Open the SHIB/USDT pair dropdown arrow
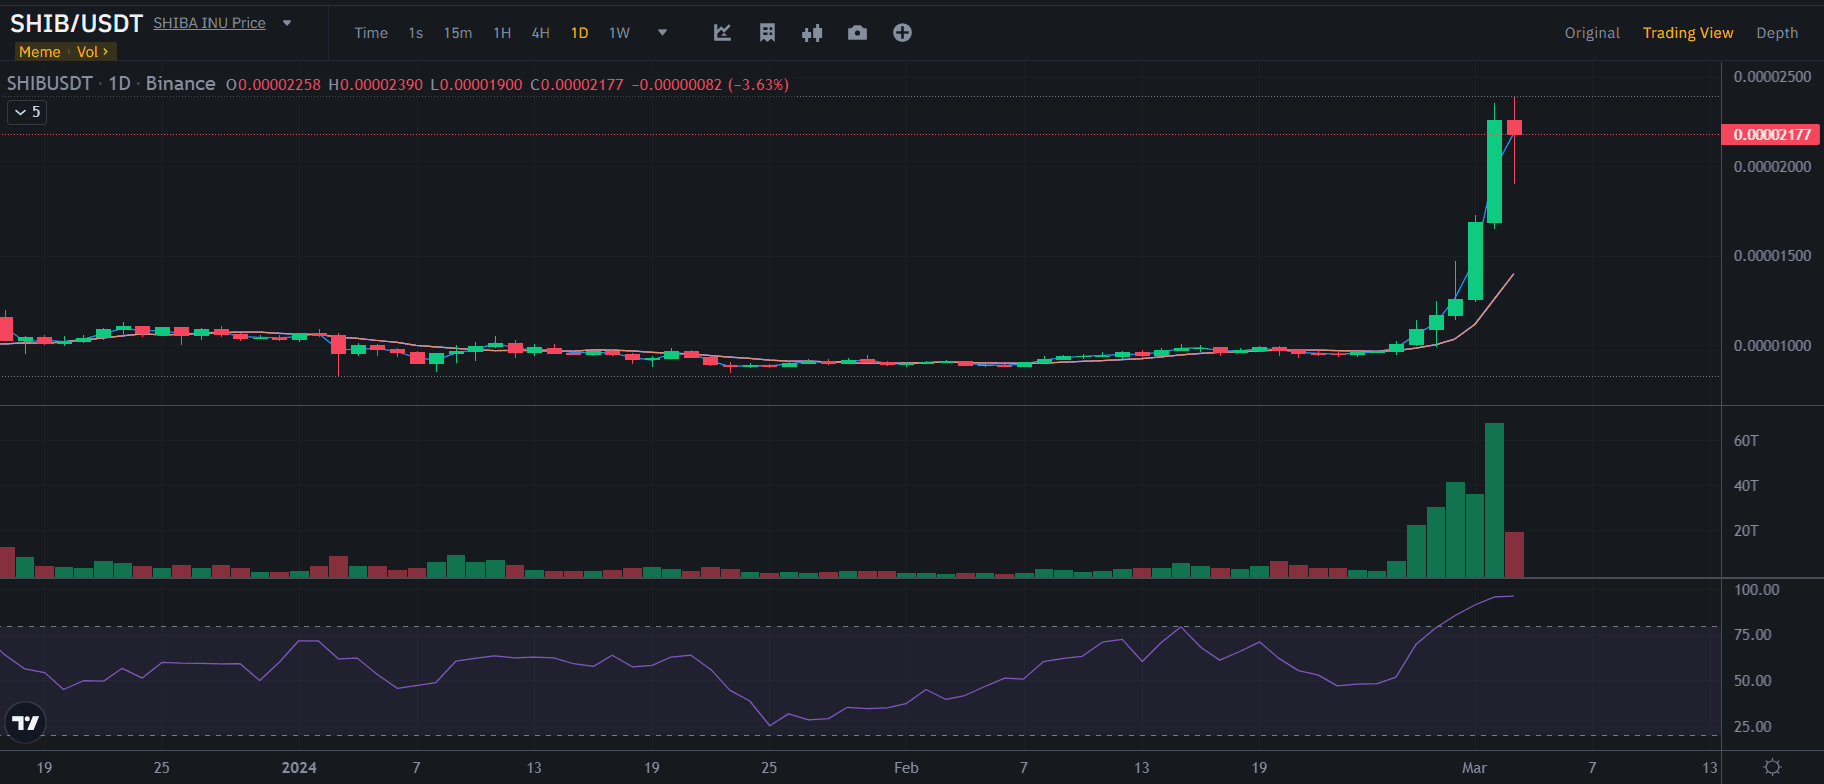 (287, 23)
